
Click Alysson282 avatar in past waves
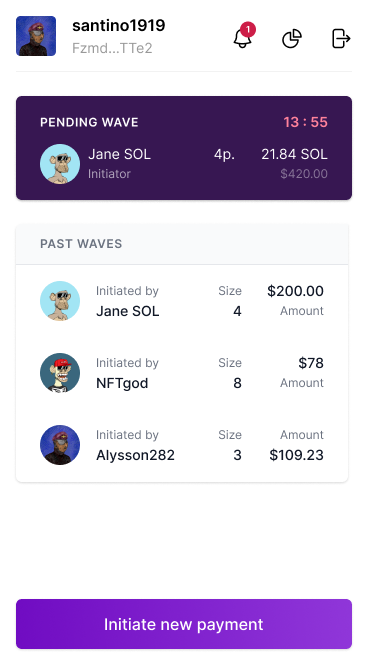point(60,445)
